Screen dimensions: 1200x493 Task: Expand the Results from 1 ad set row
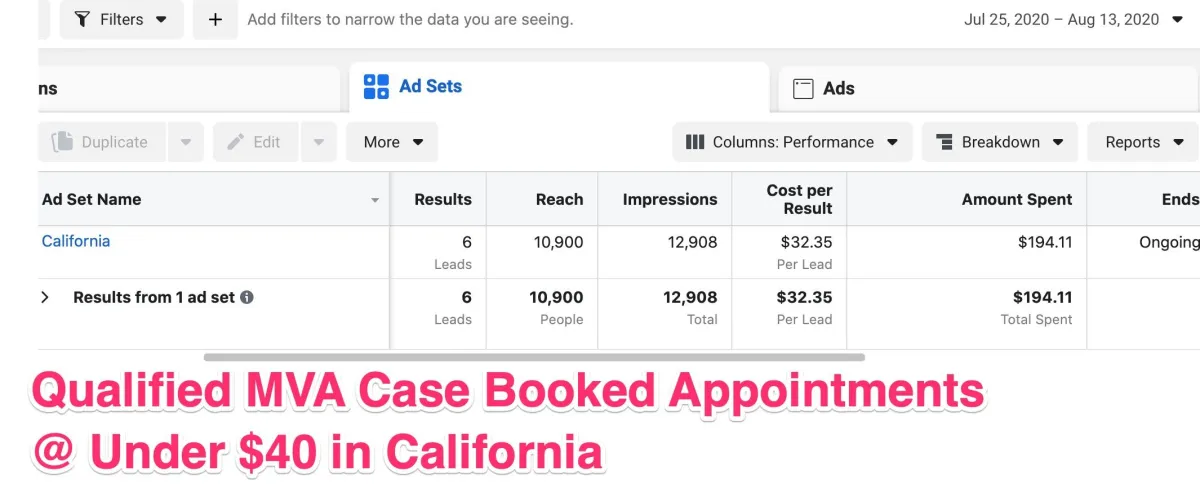click(x=45, y=297)
